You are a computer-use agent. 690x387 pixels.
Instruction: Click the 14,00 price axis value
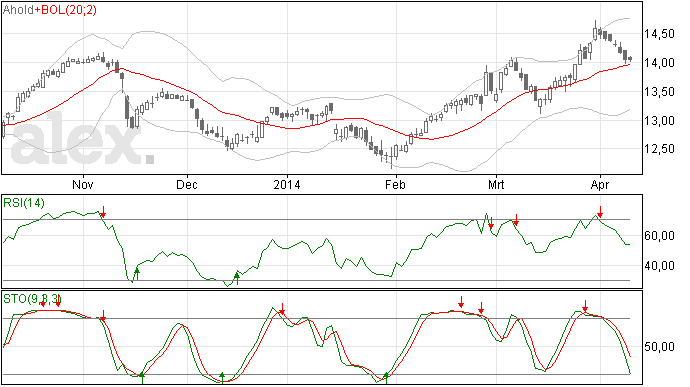(659, 63)
